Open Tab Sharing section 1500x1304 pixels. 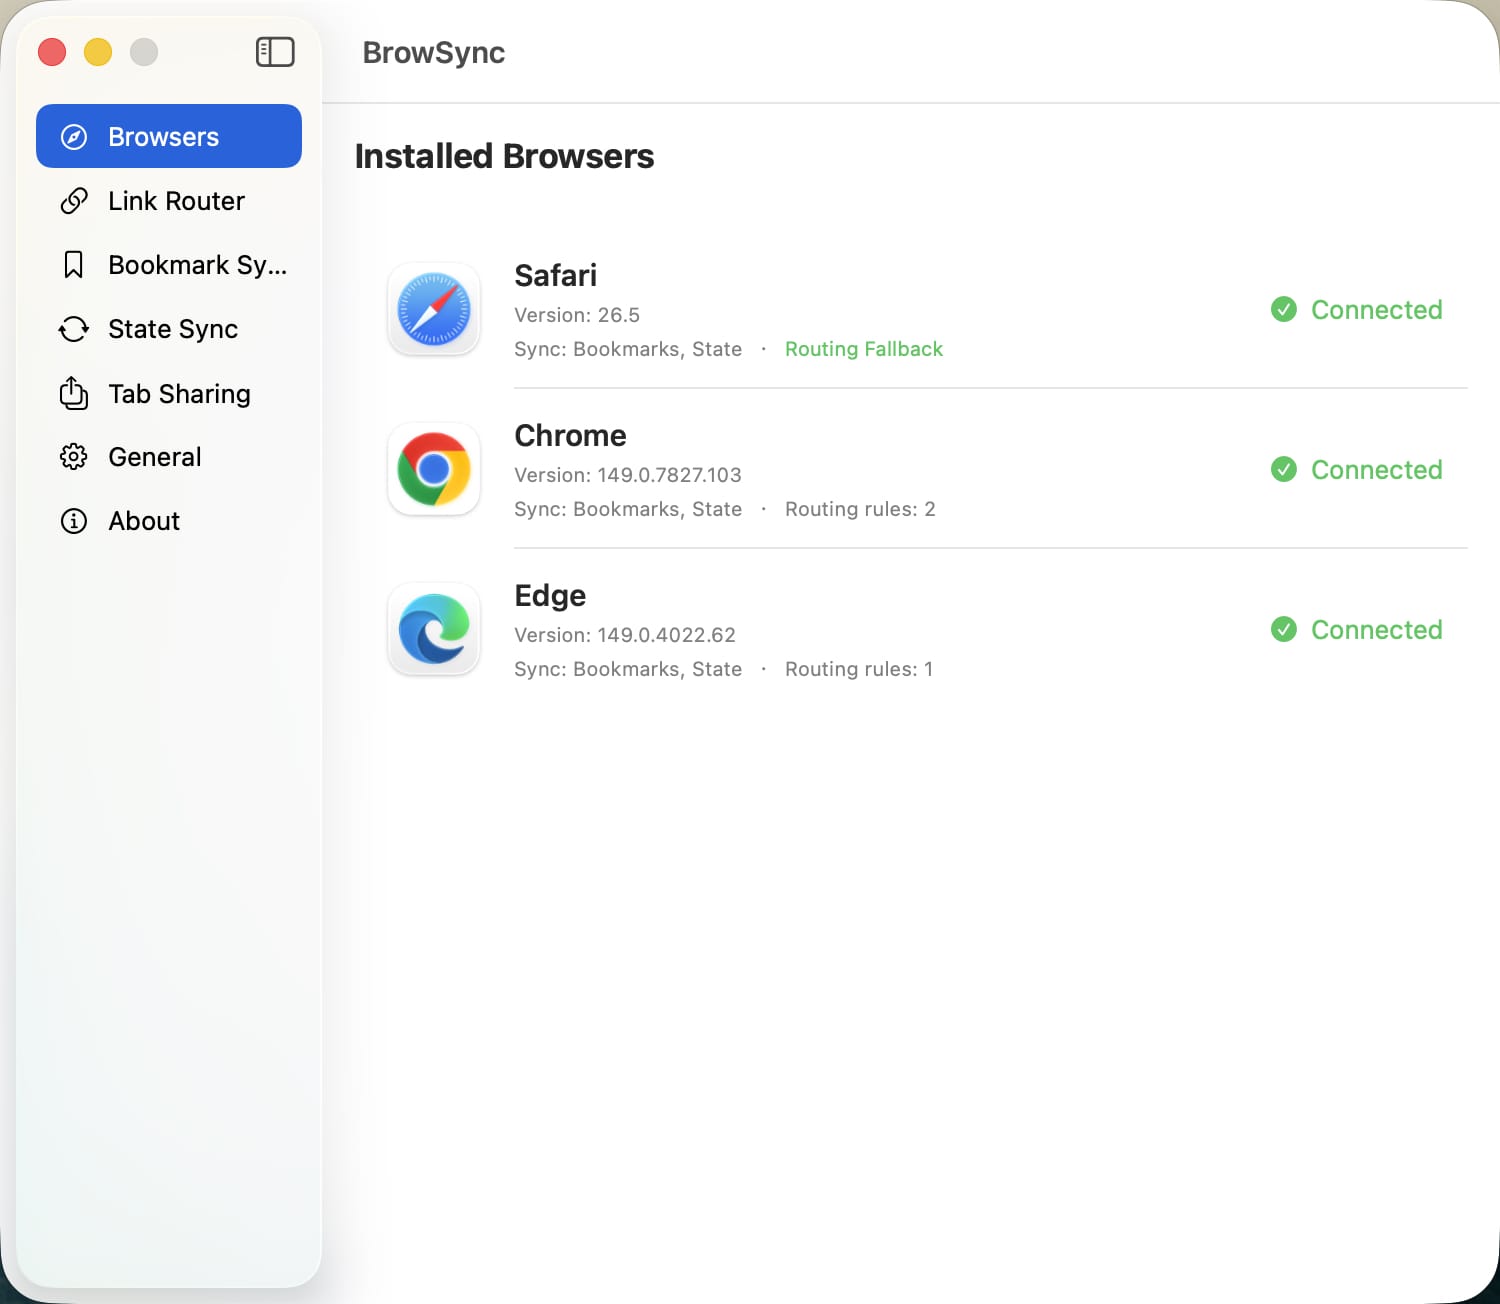coord(169,393)
